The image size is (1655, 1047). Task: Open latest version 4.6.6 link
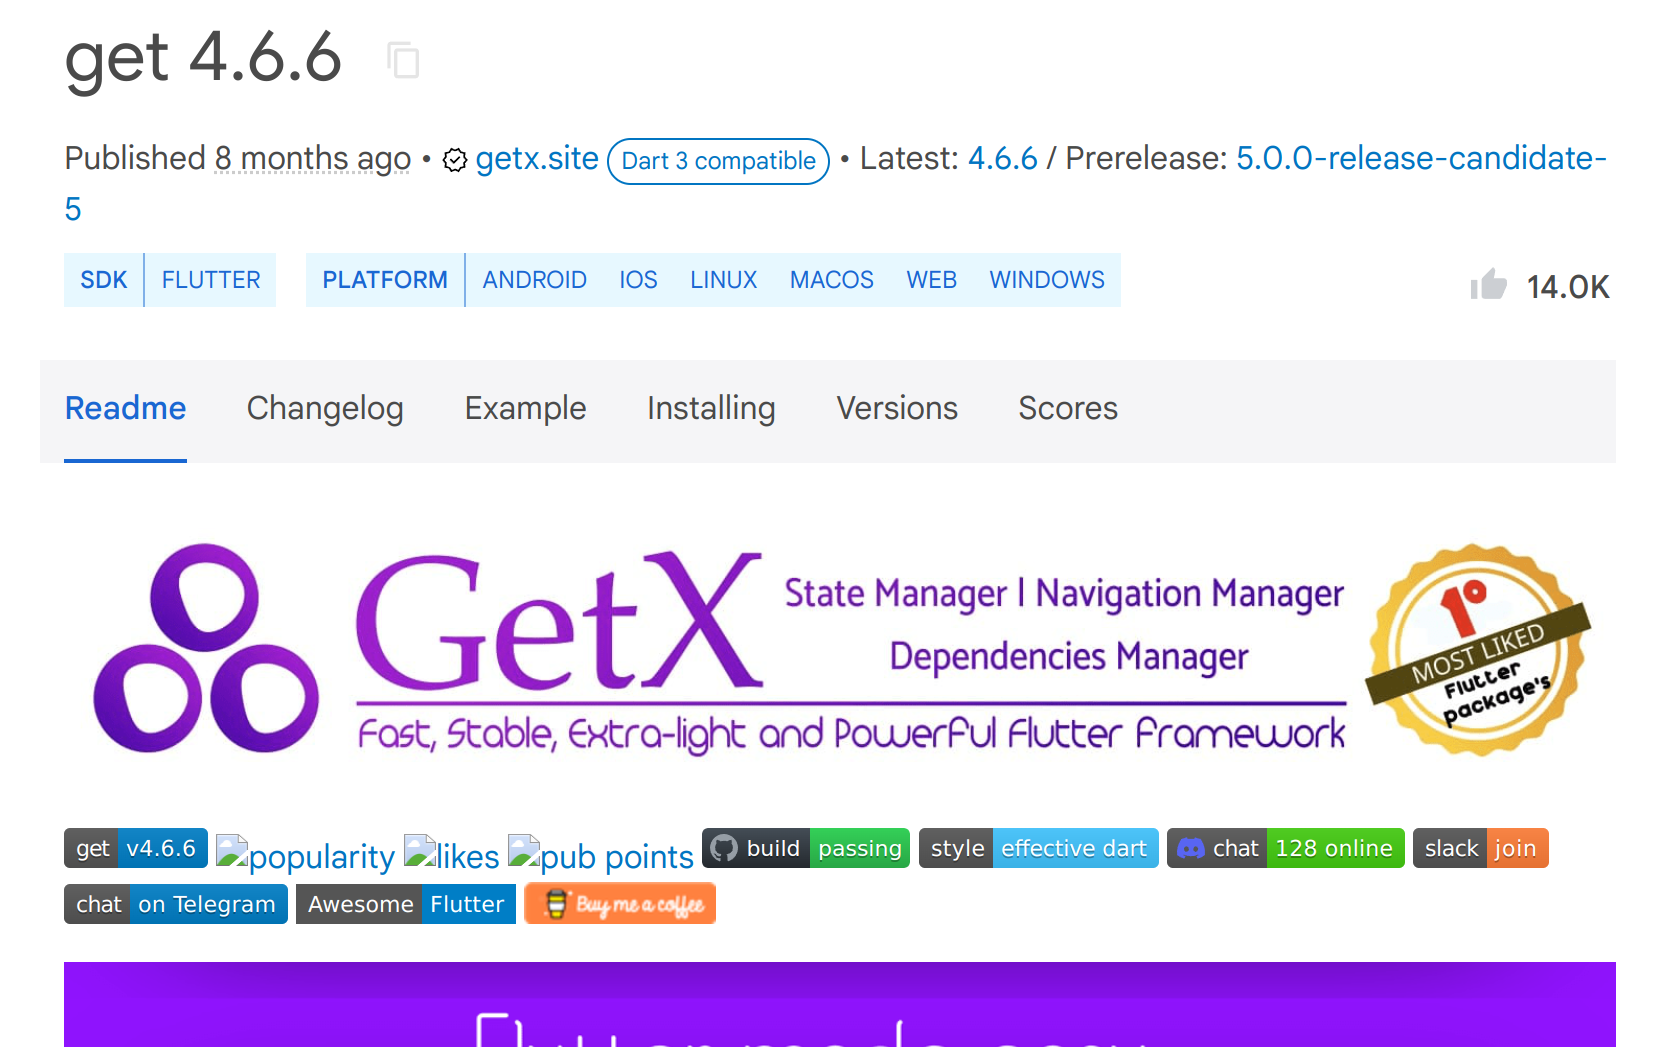[1003, 158]
